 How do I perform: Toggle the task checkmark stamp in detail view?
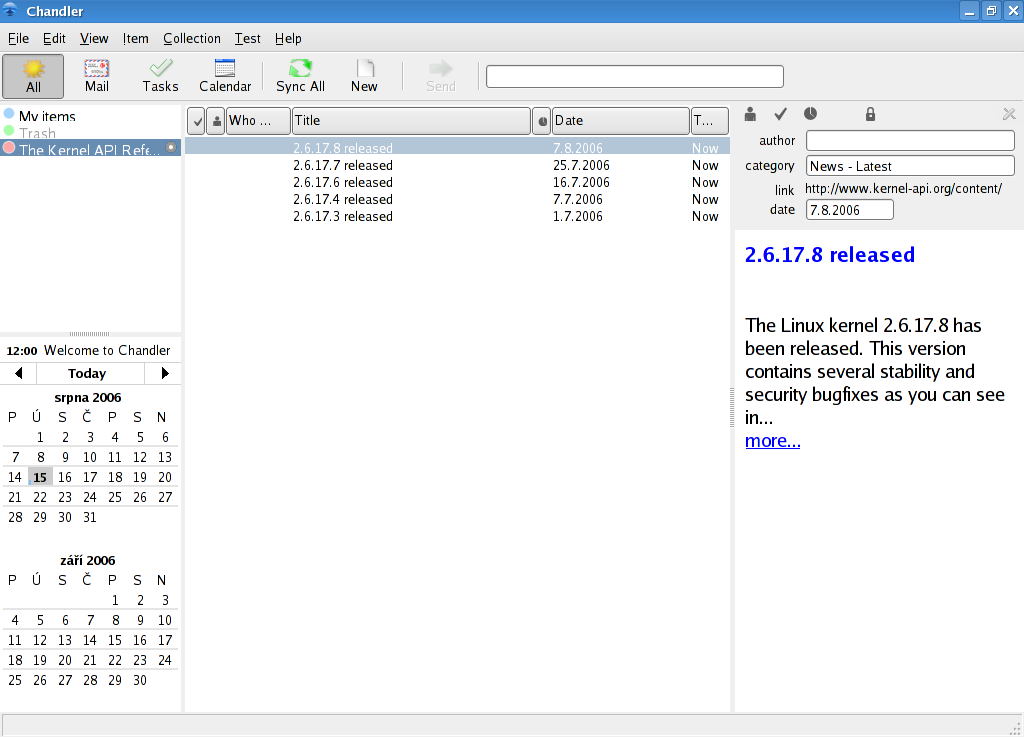point(780,114)
